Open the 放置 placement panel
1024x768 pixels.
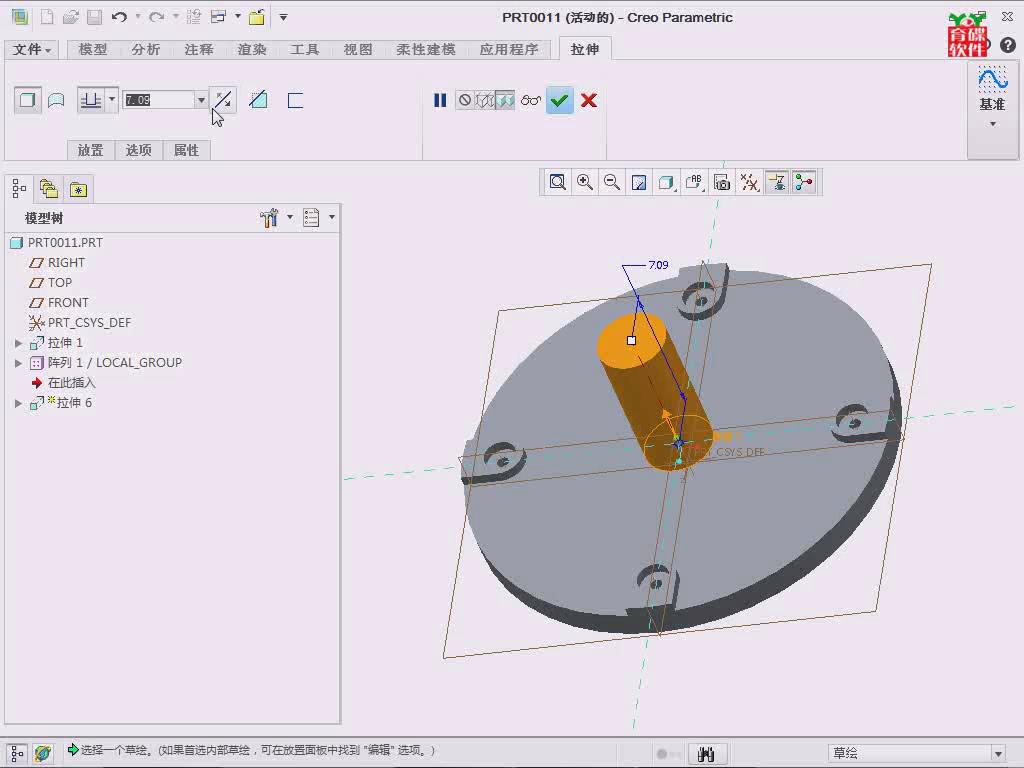pos(91,150)
